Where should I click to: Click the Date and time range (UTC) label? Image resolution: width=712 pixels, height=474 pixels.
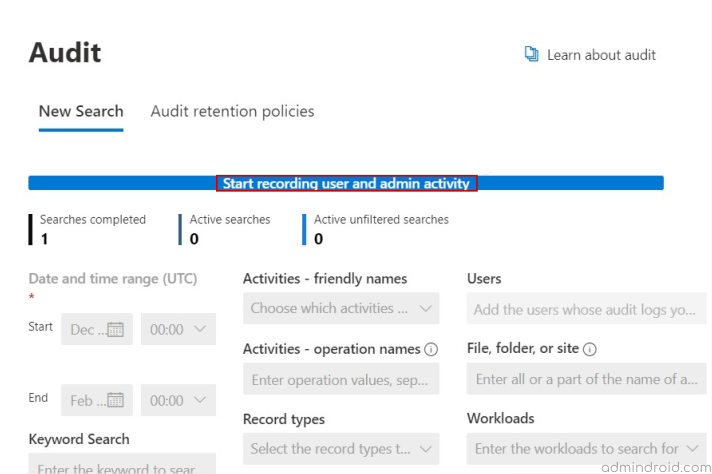tap(113, 278)
